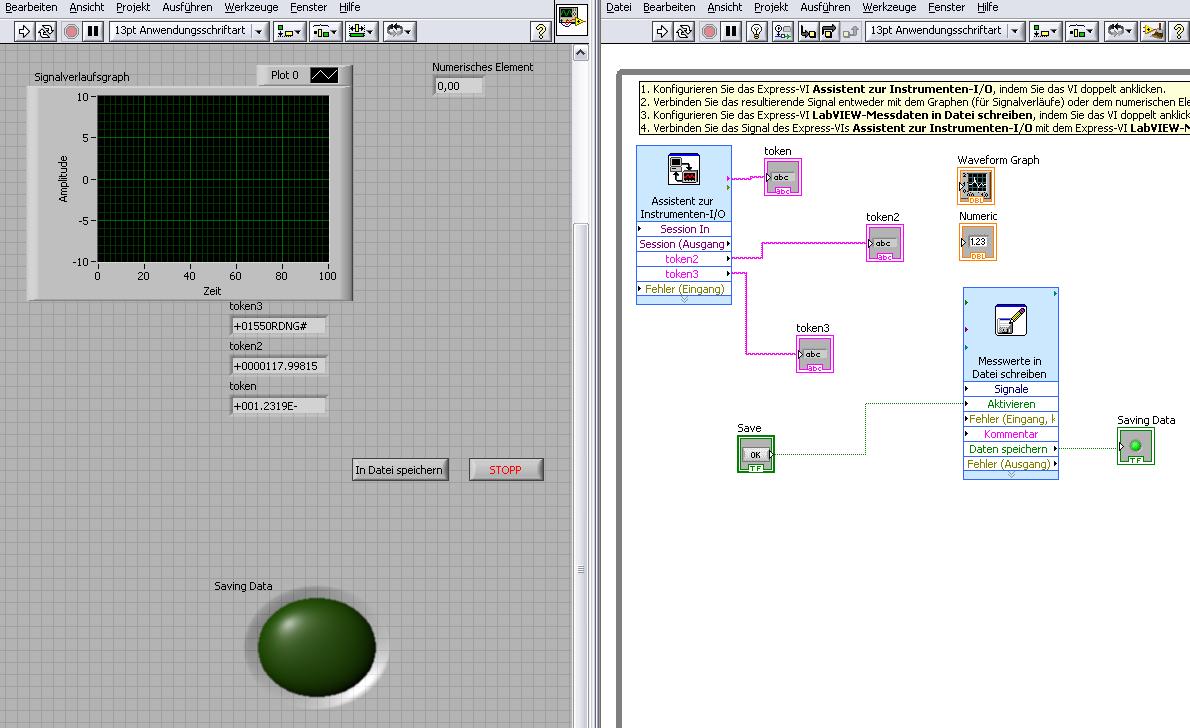Toggle Run Continuously in block diagram toolbar
Image resolution: width=1190 pixels, height=728 pixels.
pyautogui.click(x=685, y=31)
